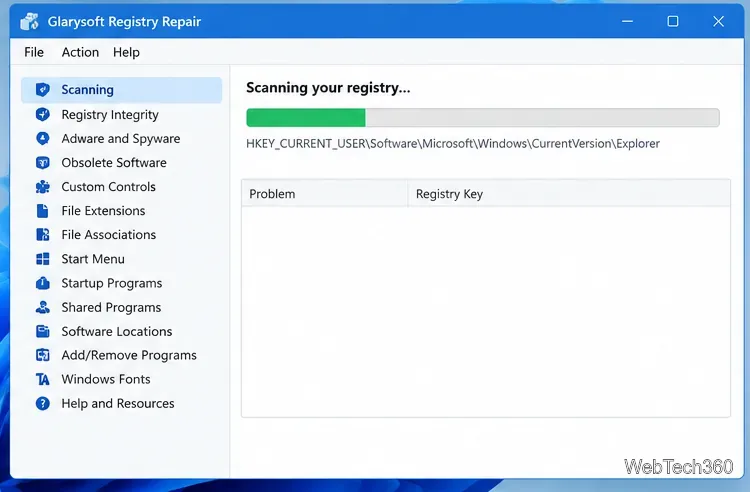Image resolution: width=750 pixels, height=492 pixels.
Task: Select File Associations category label
Action: coord(109,235)
